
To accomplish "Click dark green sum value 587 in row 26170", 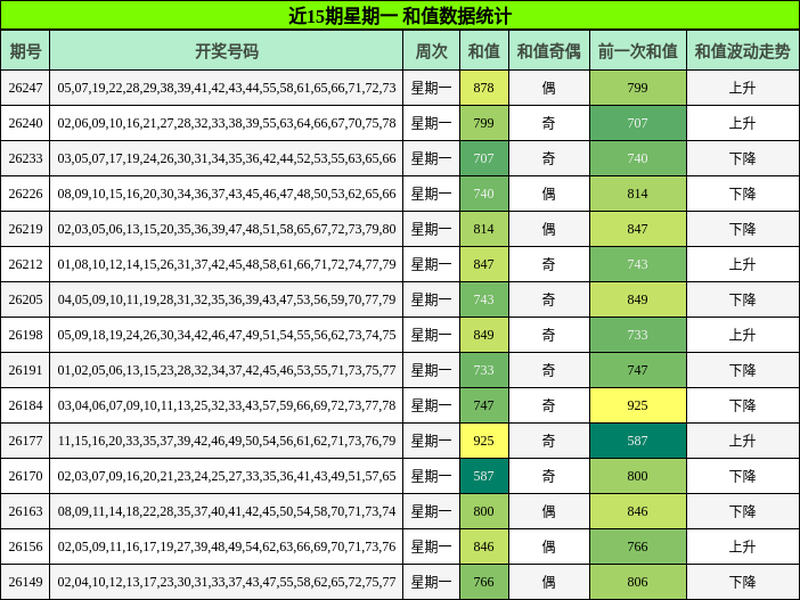I will tap(484, 476).
